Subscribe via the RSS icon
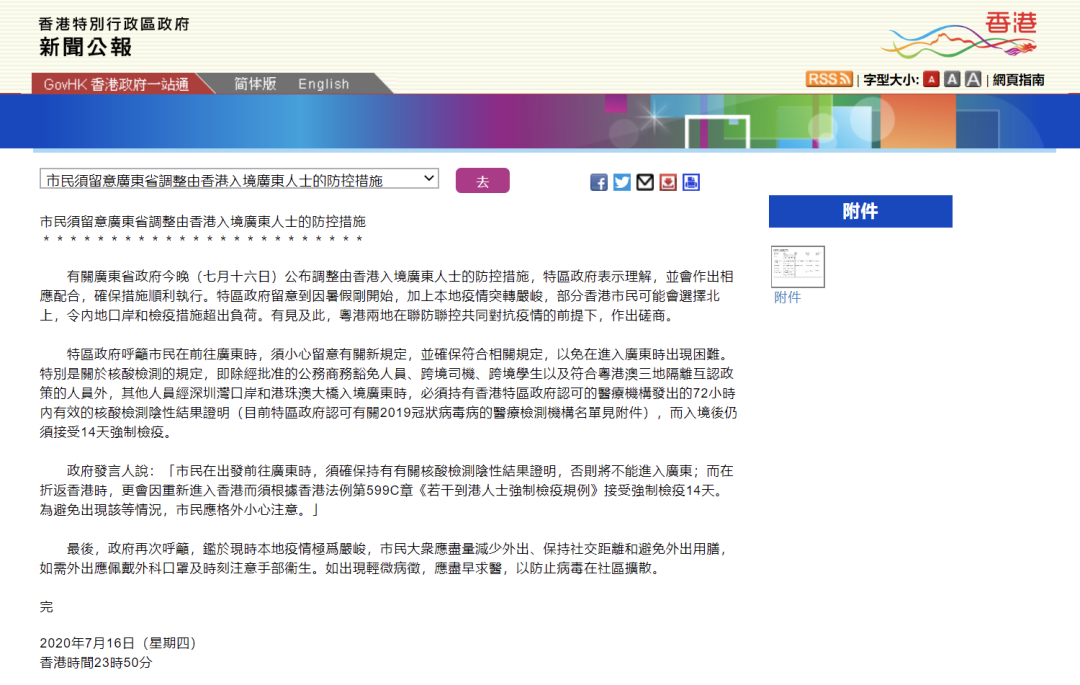 click(x=829, y=79)
